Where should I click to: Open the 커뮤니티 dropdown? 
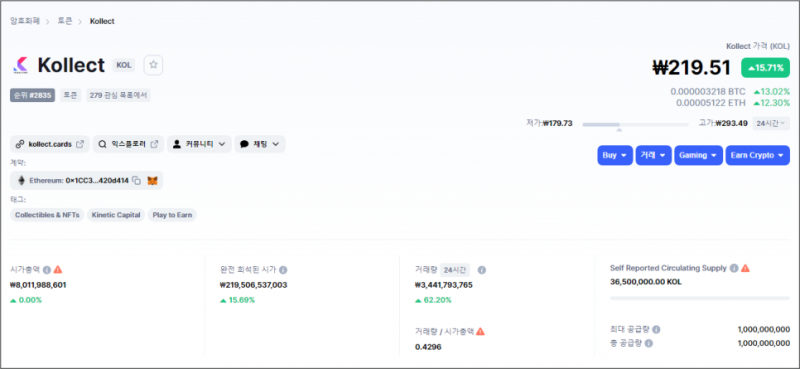[x=199, y=144]
